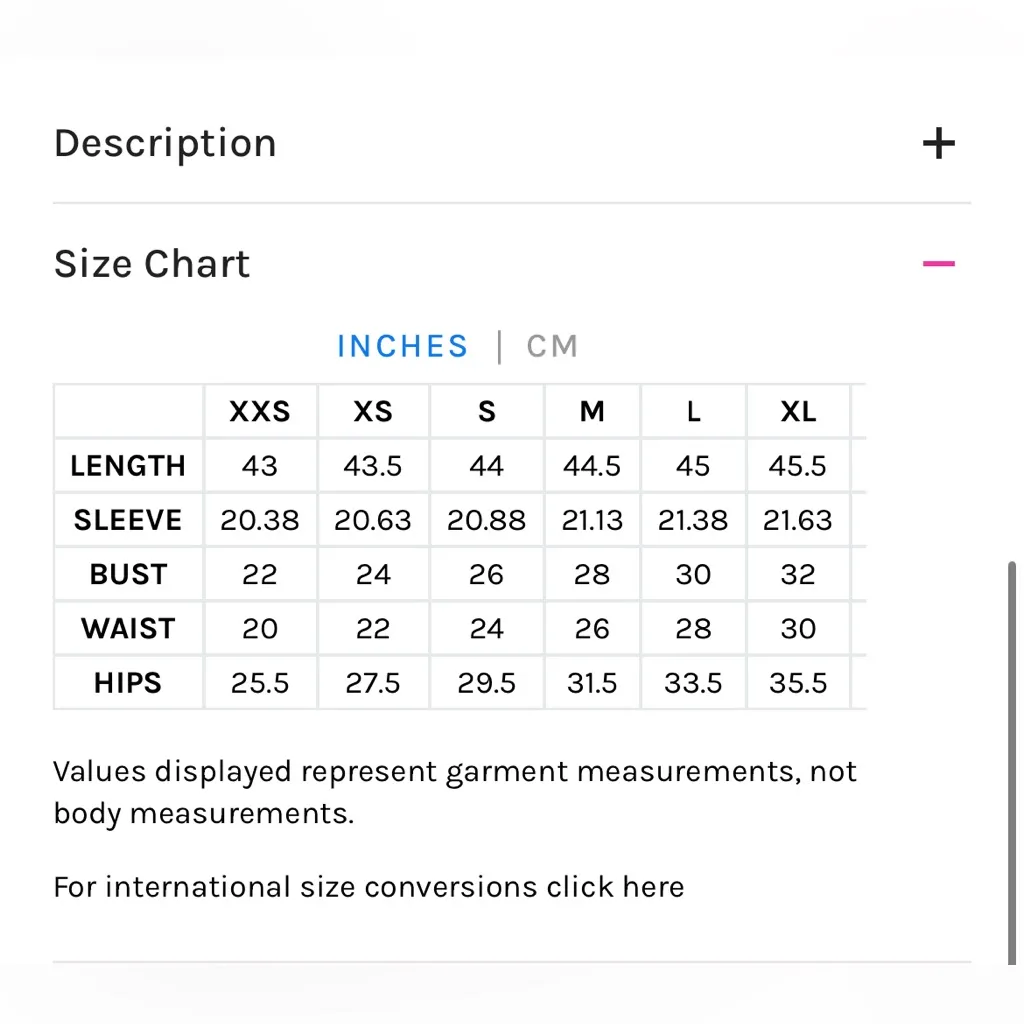
Task: Select the XL column header
Action: [798, 412]
